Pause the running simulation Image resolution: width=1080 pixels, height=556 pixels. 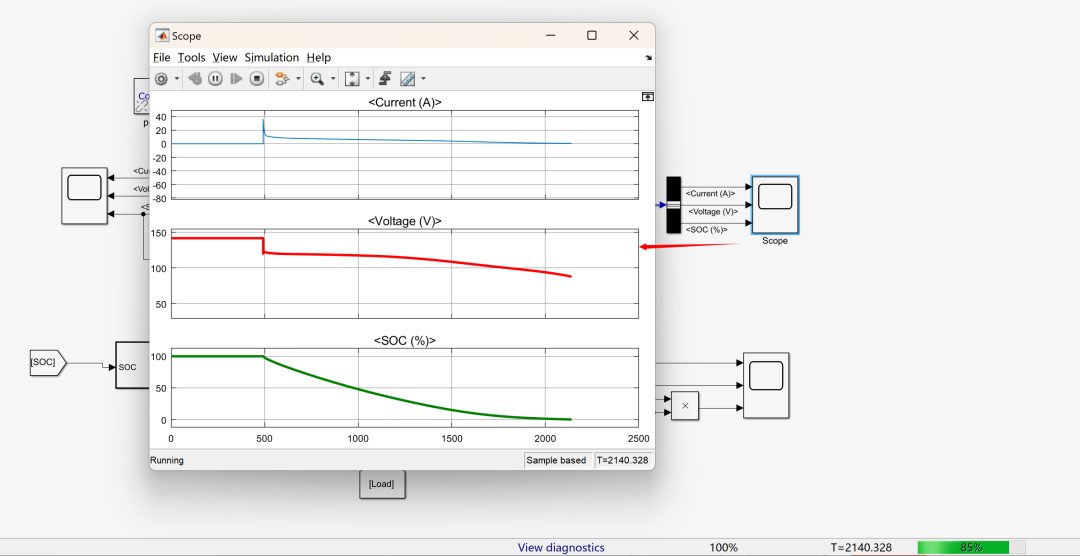click(x=215, y=78)
